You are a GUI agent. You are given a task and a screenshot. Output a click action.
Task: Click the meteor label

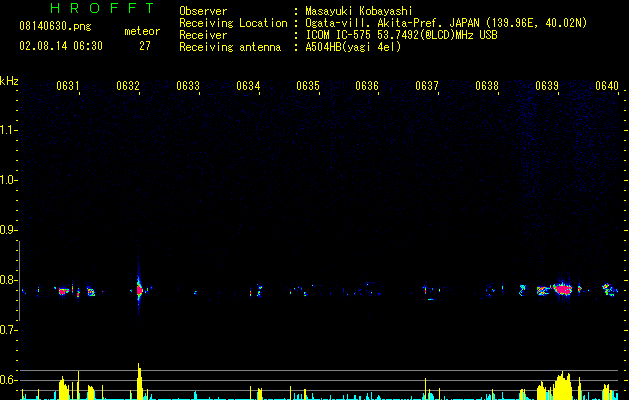[x=142, y=31]
